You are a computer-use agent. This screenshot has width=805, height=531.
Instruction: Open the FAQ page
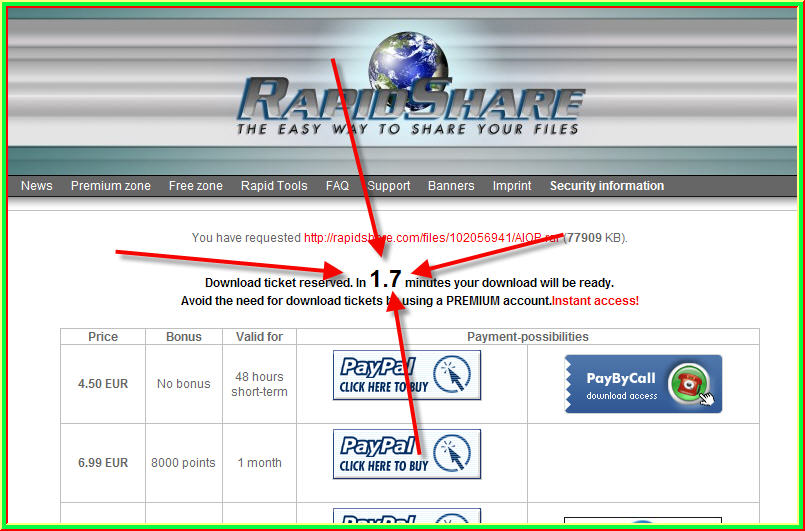coord(337,186)
